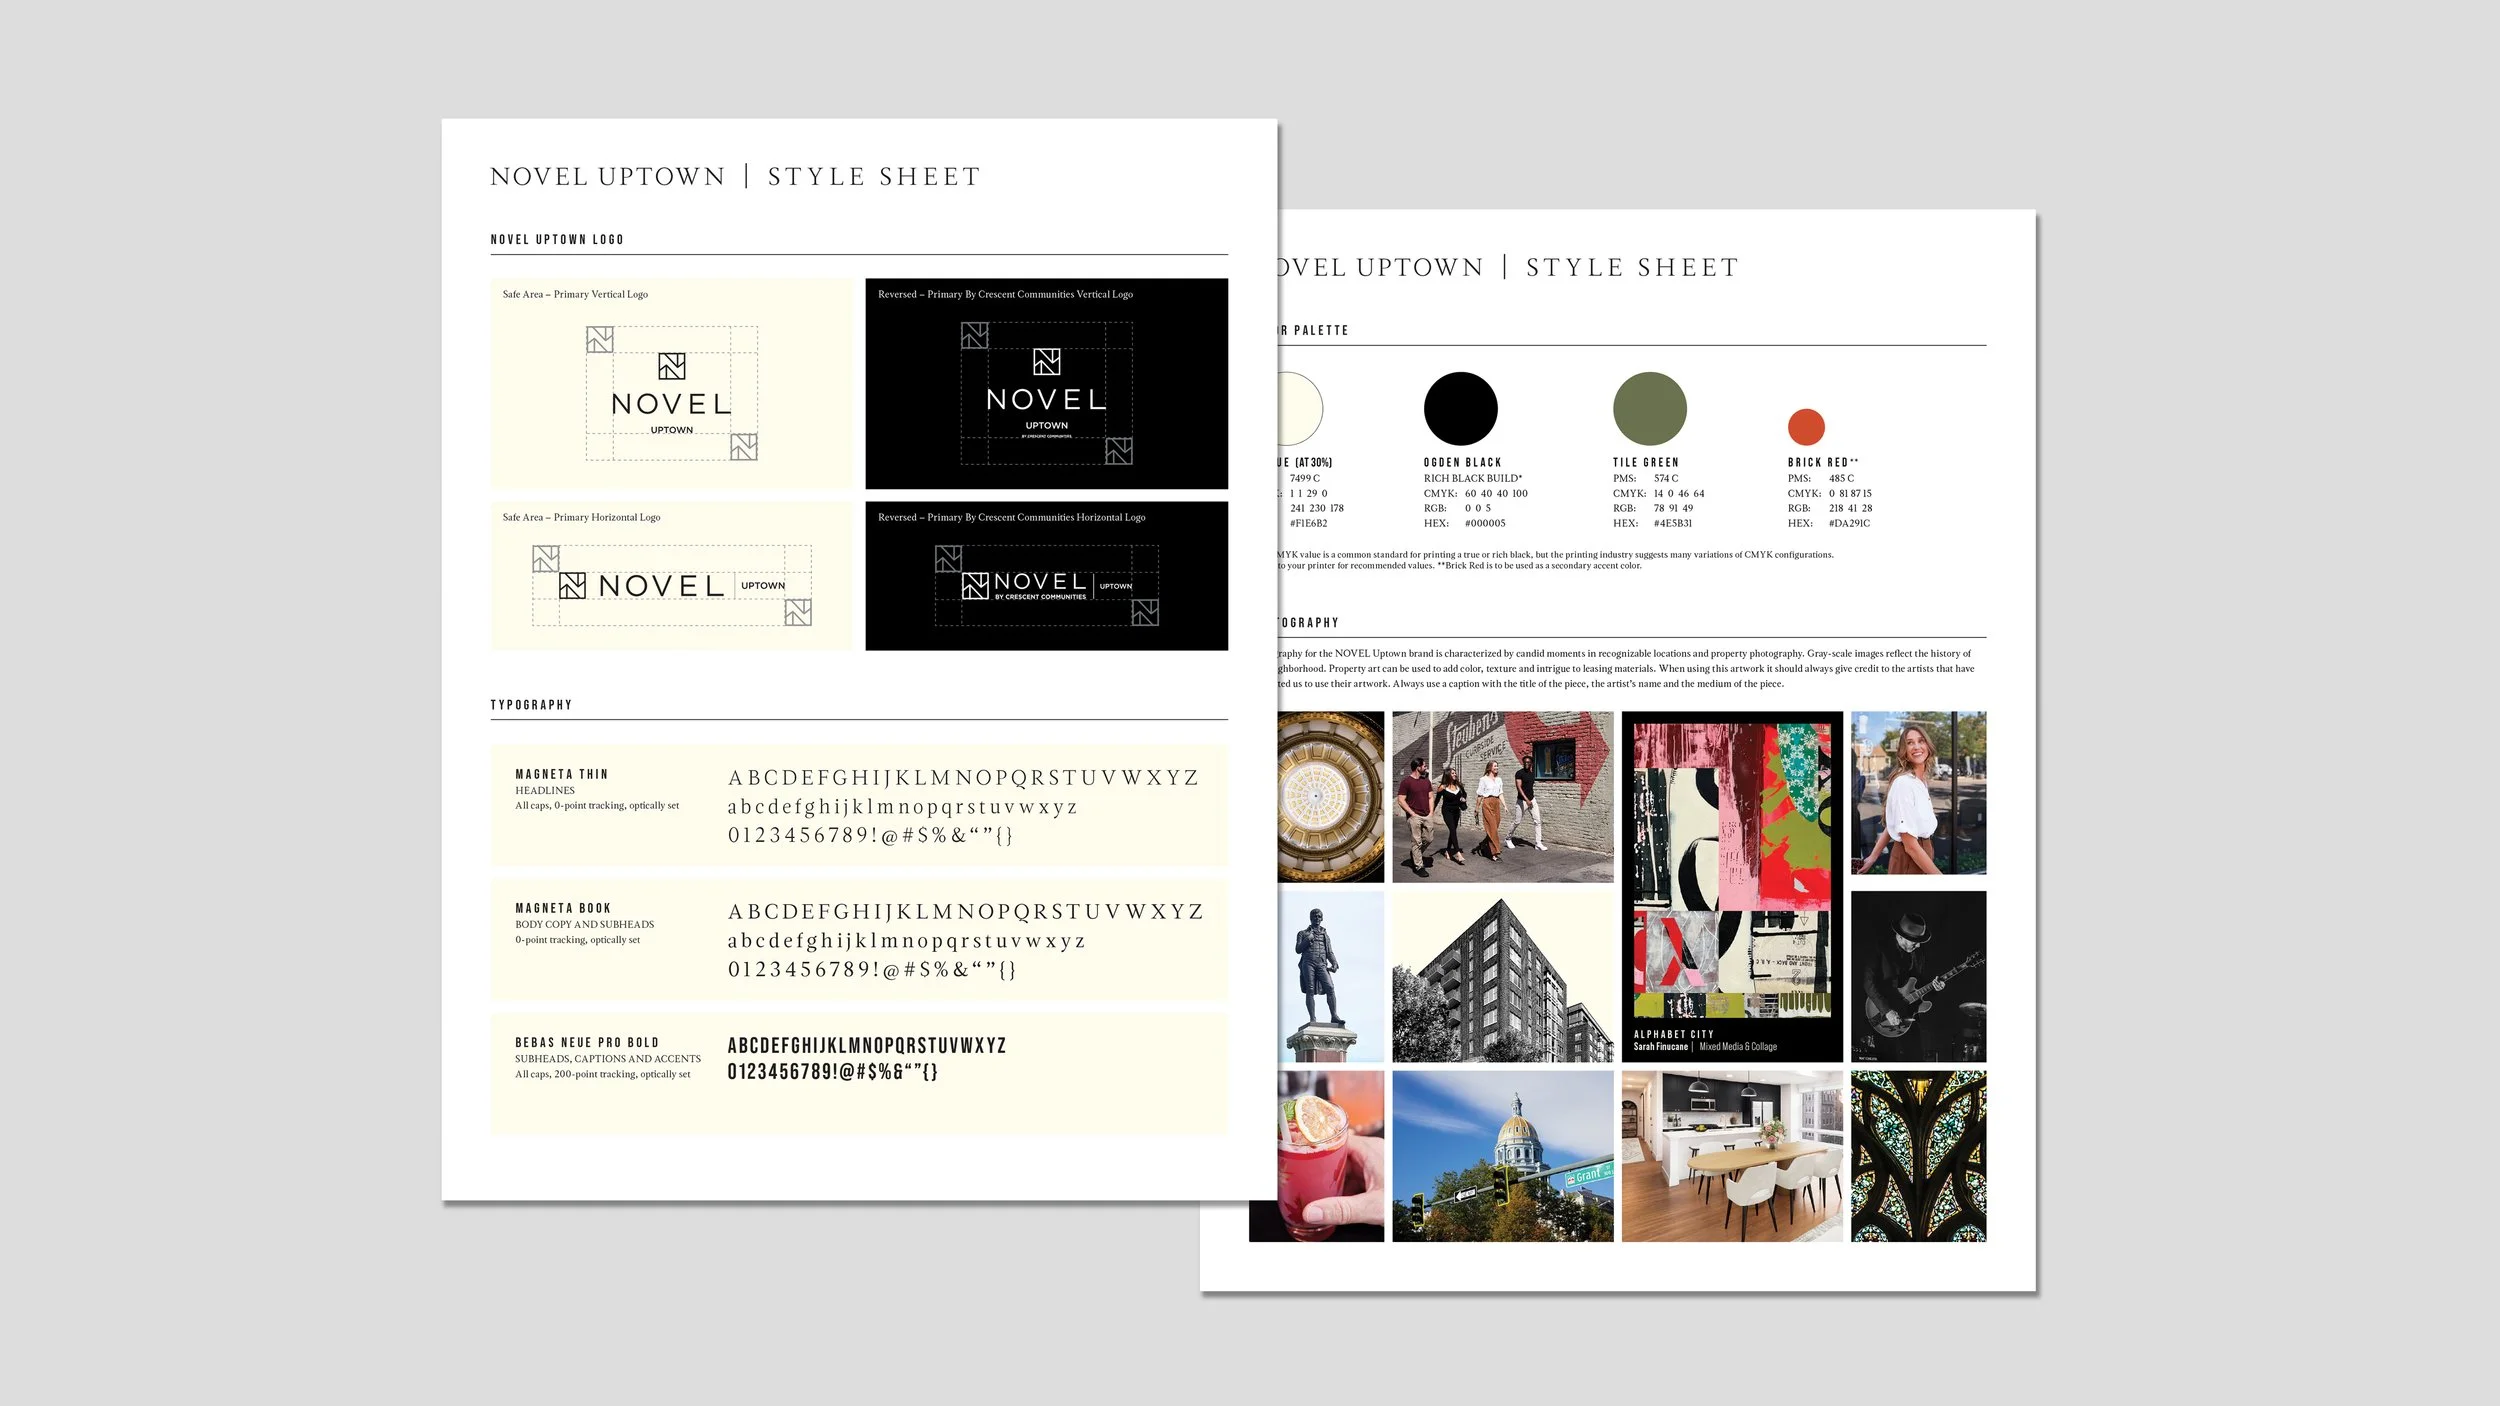The image size is (2500, 1406).
Task: Click the cream color swatch labeled AT 30%
Action: (x=1300, y=409)
